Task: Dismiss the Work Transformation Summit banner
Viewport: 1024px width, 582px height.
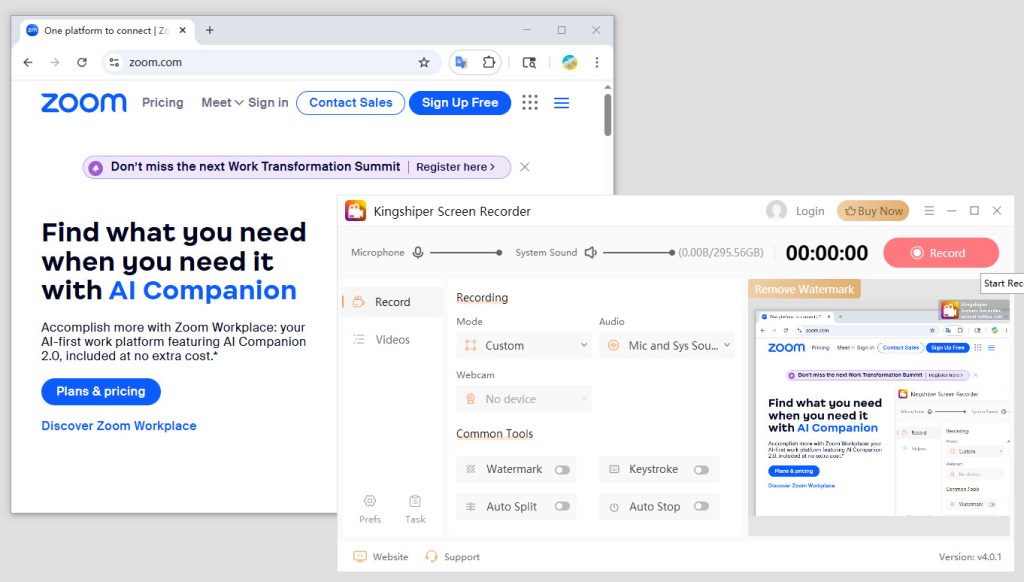Action: point(524,167)
